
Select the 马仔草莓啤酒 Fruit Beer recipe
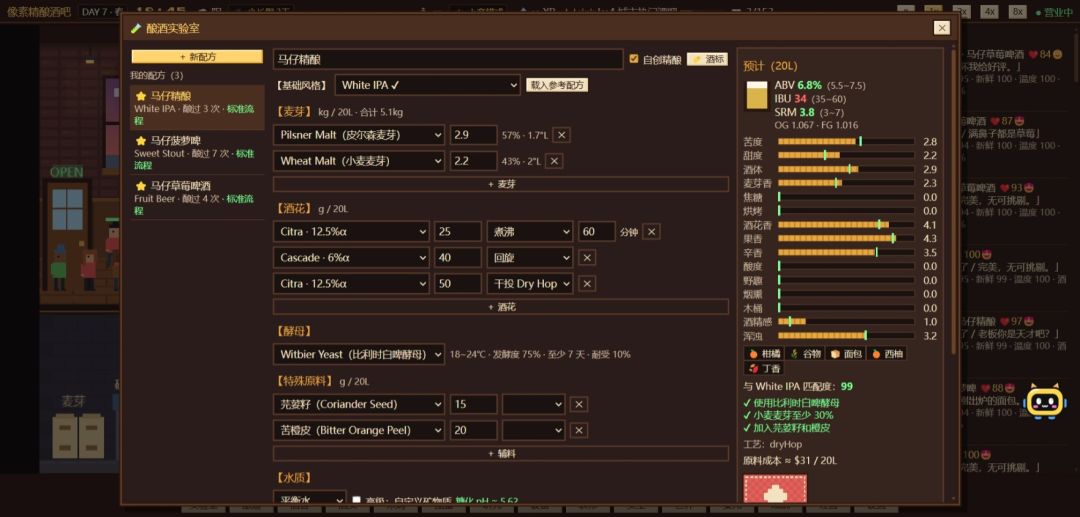197,198
